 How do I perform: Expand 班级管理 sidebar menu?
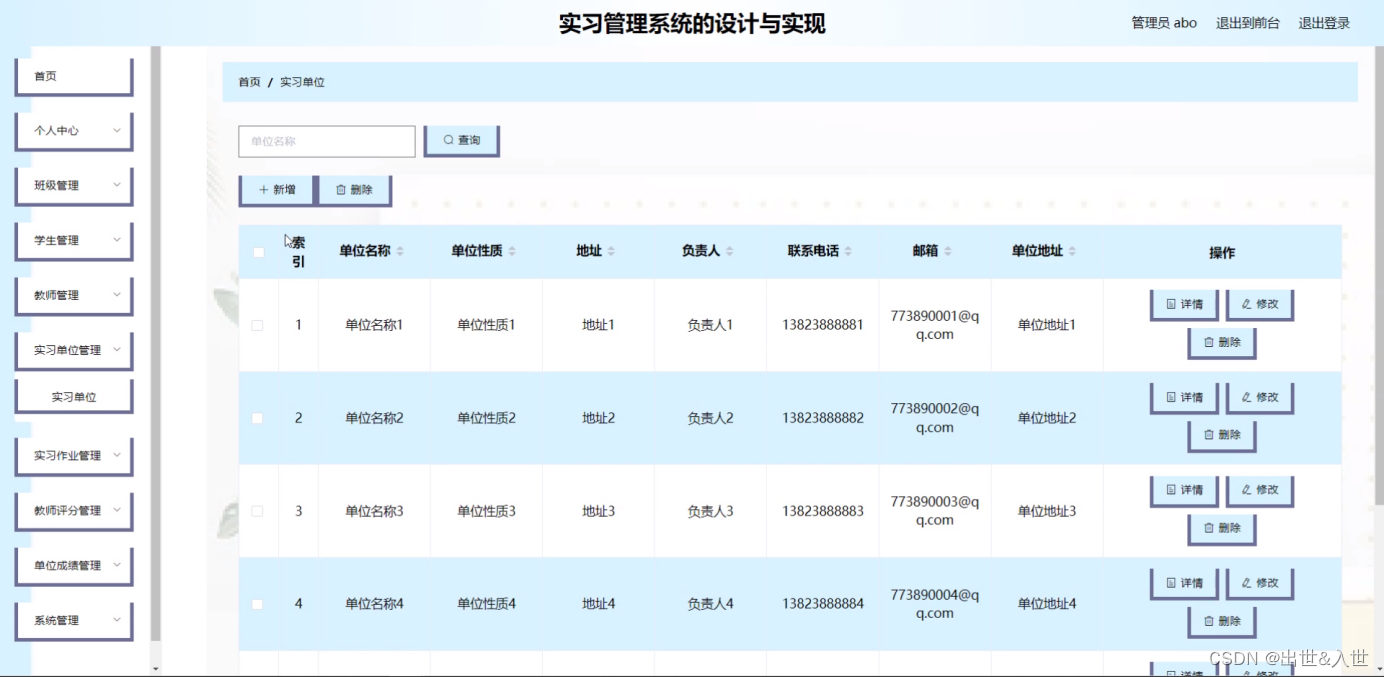click(74, 186)
